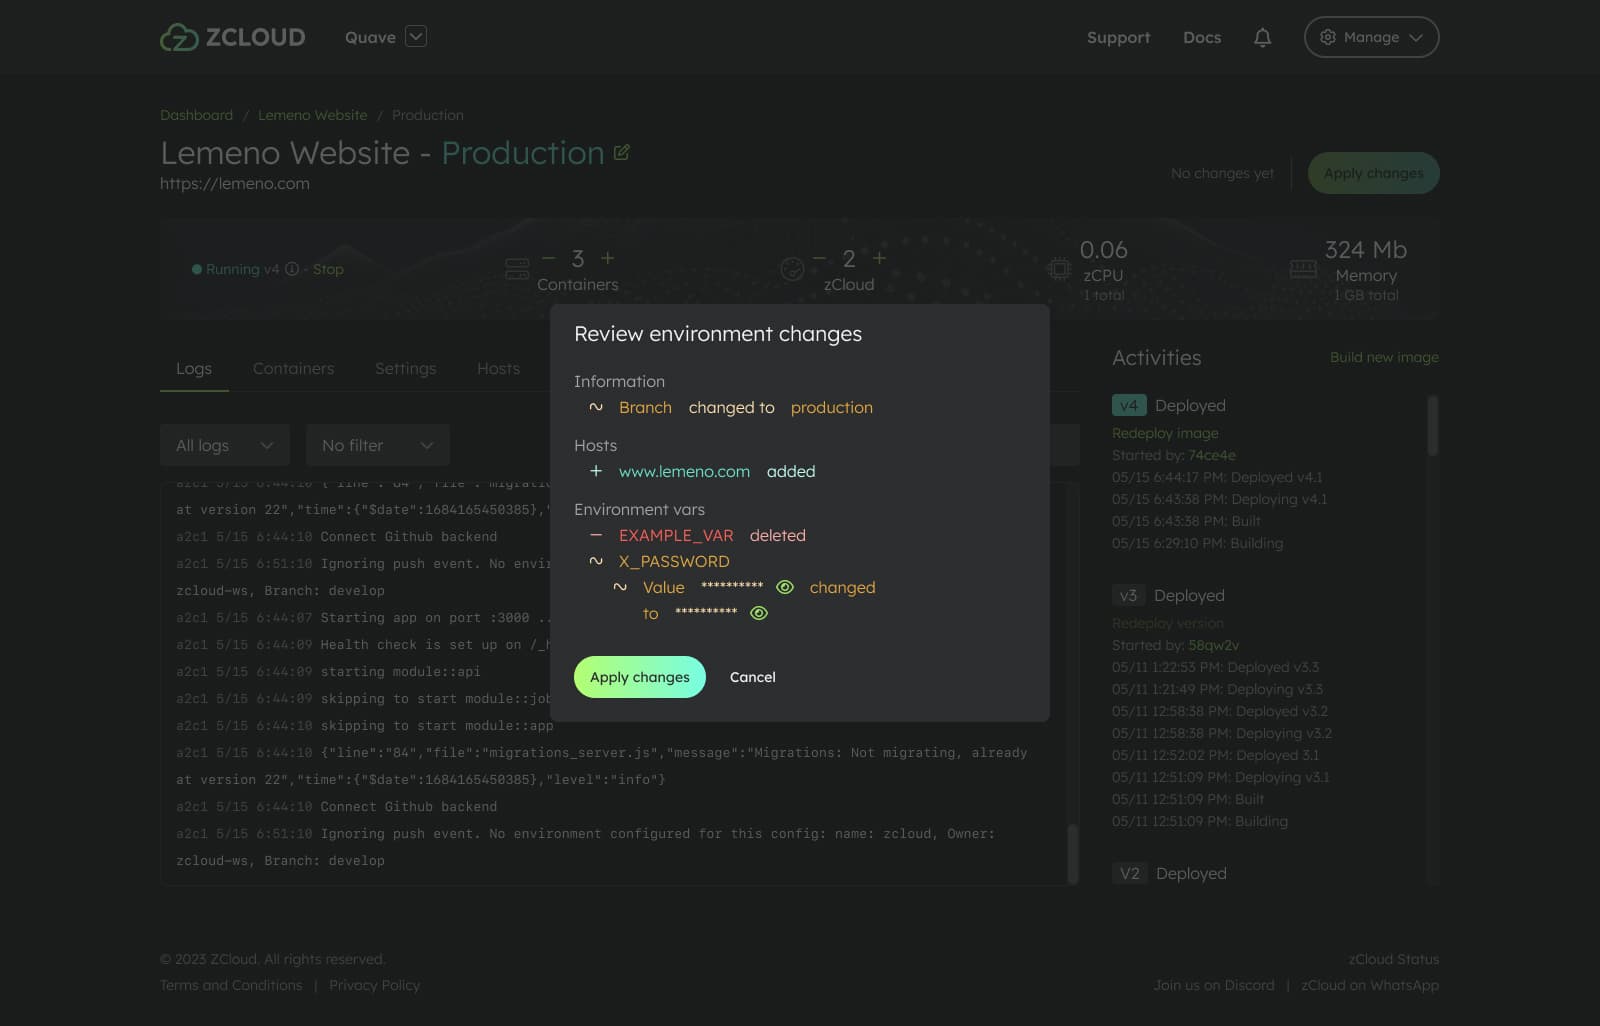
Task: Increase containers with the plus icon
Action: (x=607, y=258)
